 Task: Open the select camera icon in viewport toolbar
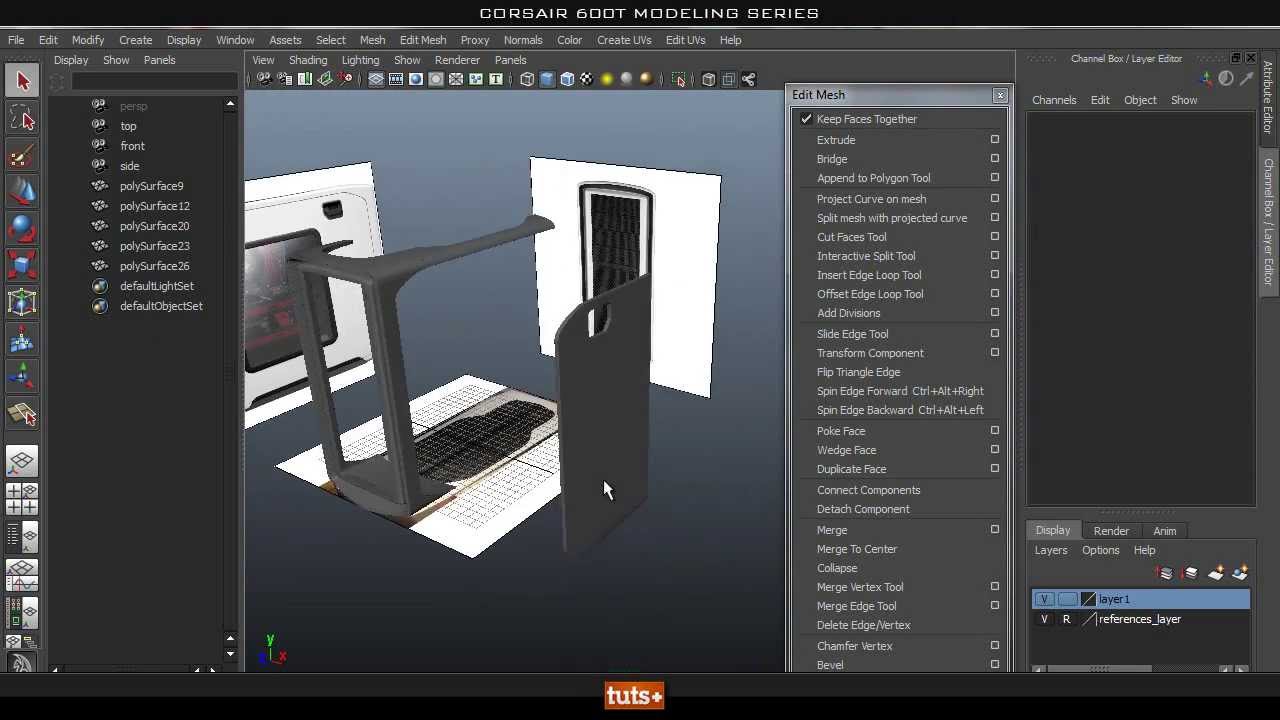264,79
